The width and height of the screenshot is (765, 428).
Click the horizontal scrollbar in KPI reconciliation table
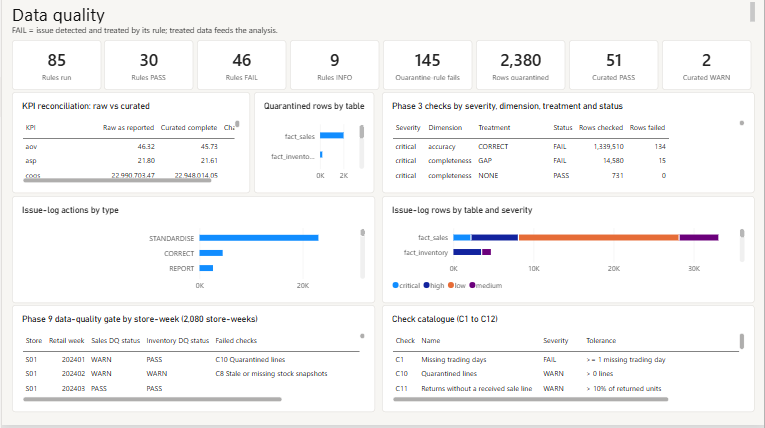pyautogui.click(x=117, y=180)
